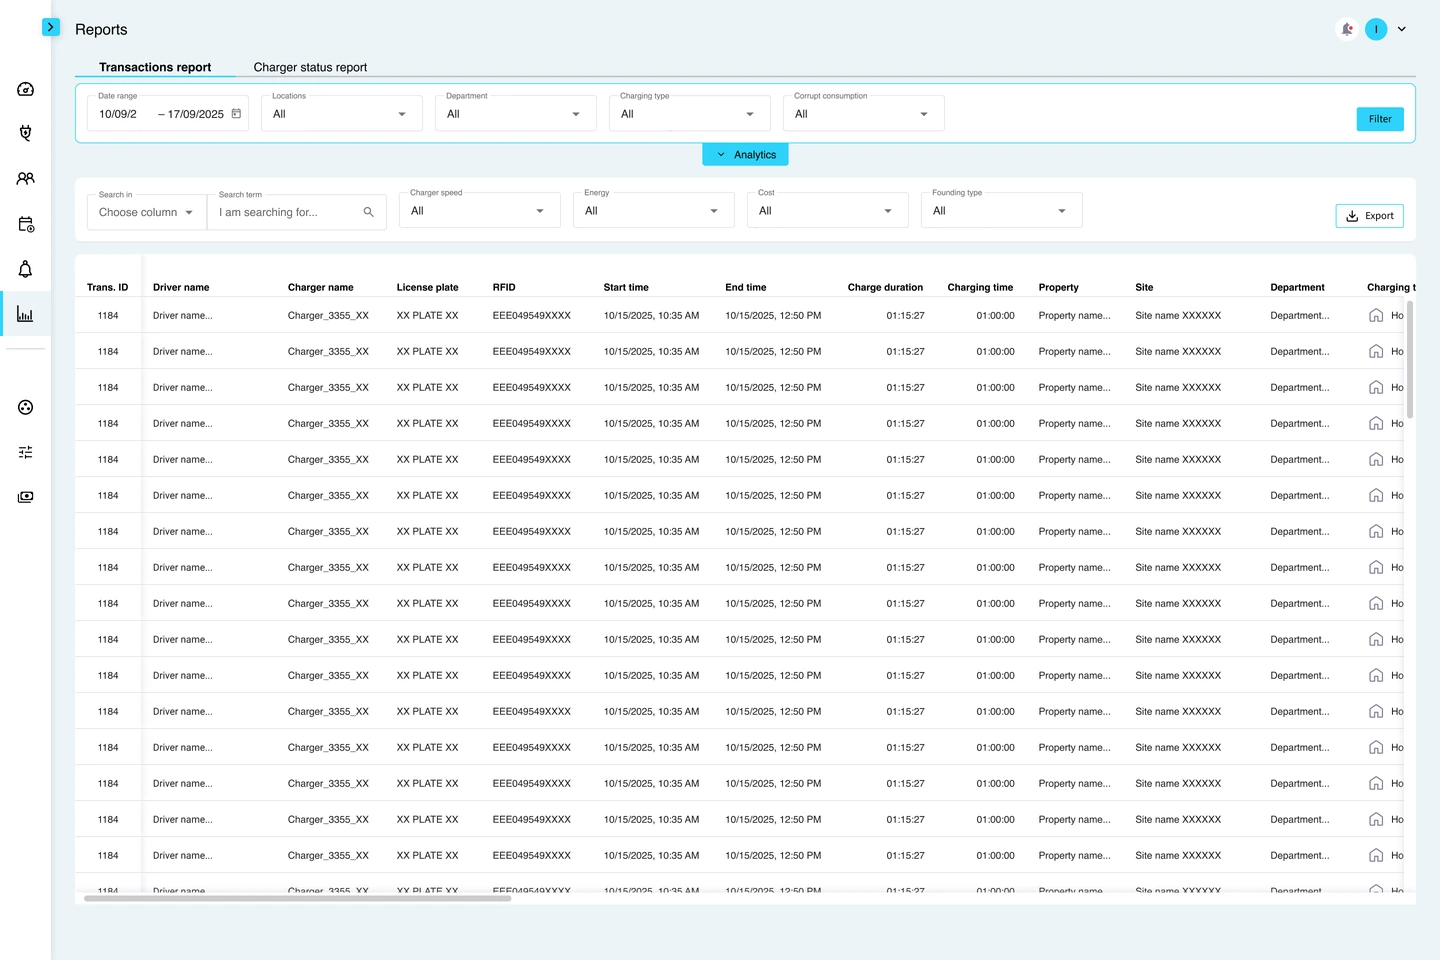Open the Department filter dropdown

[x=516, y=113]
